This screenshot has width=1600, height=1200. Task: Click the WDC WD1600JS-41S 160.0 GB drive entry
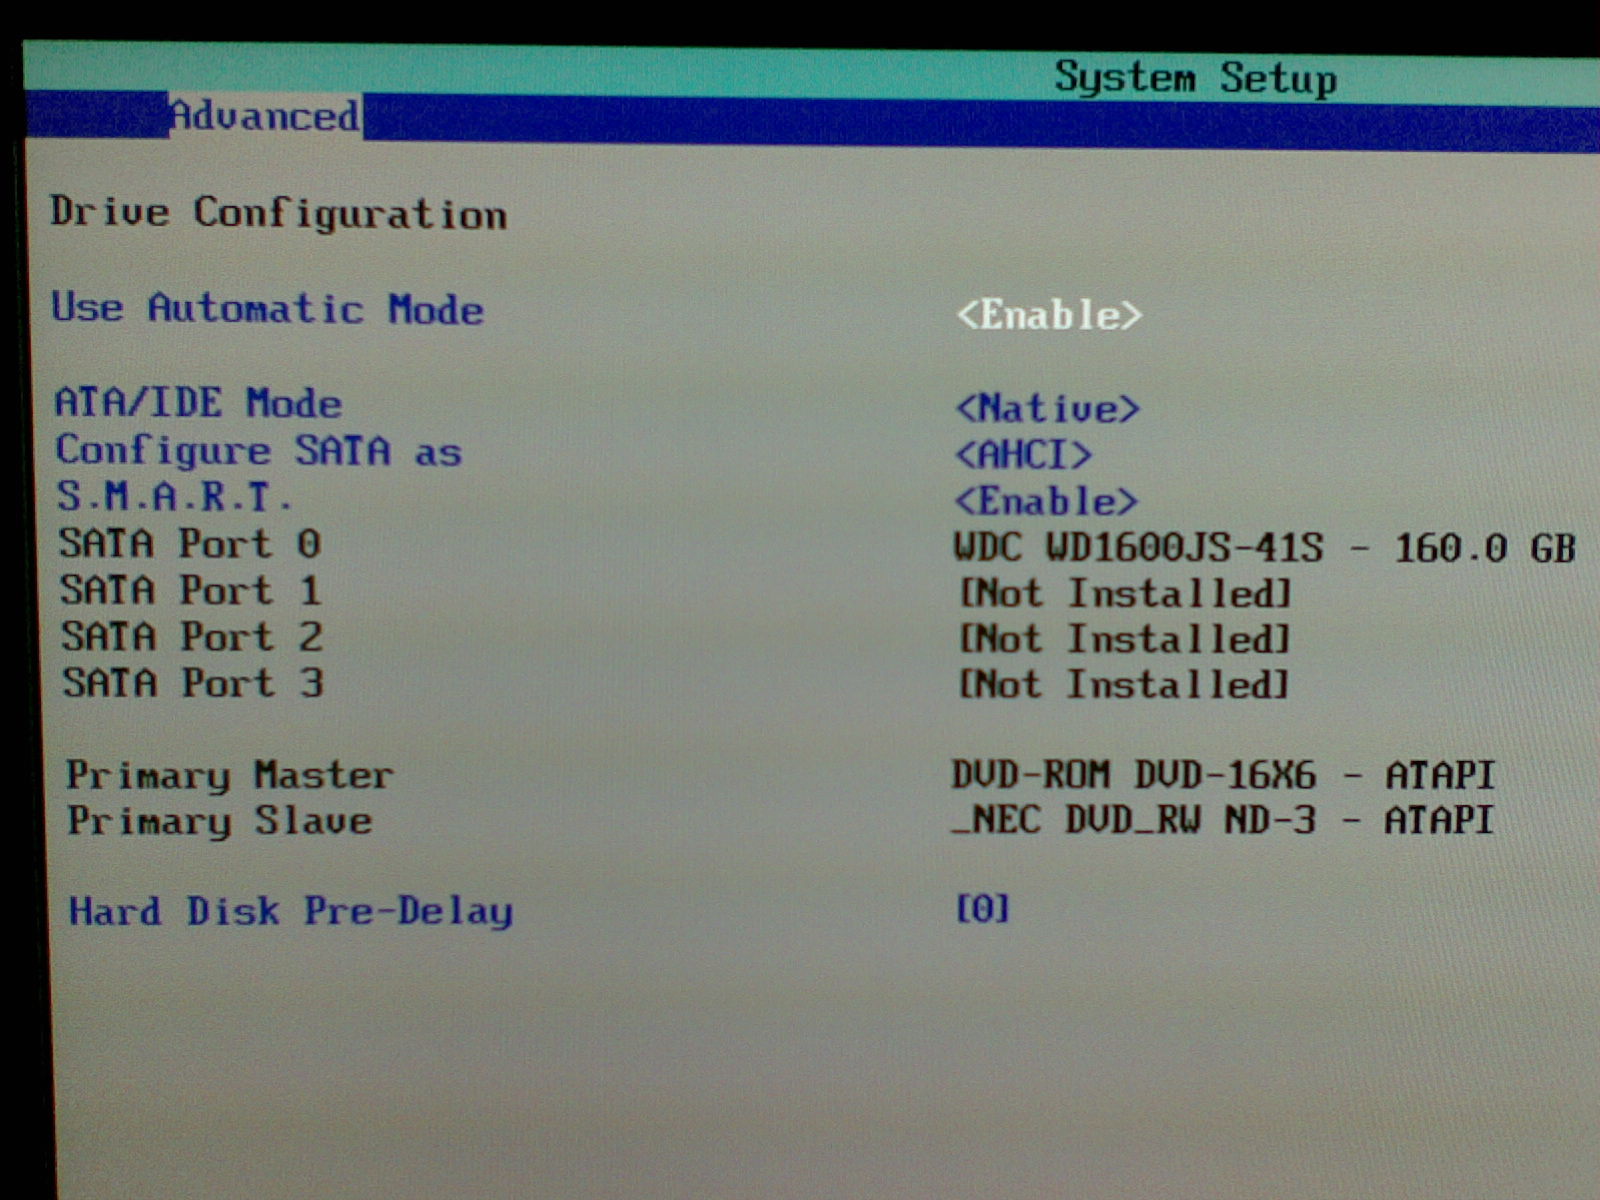tap(1265, 548)
